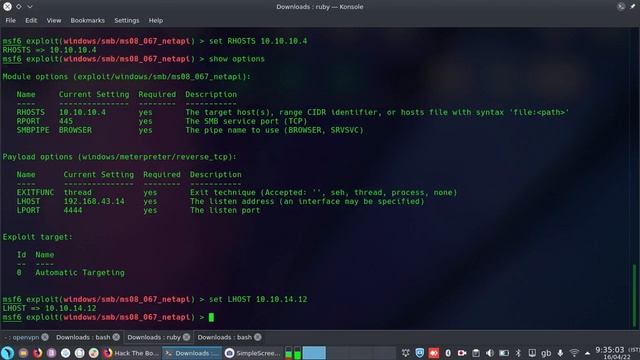Open the volume control in the tray
The image size is (640, 360).
pos(490,353)
